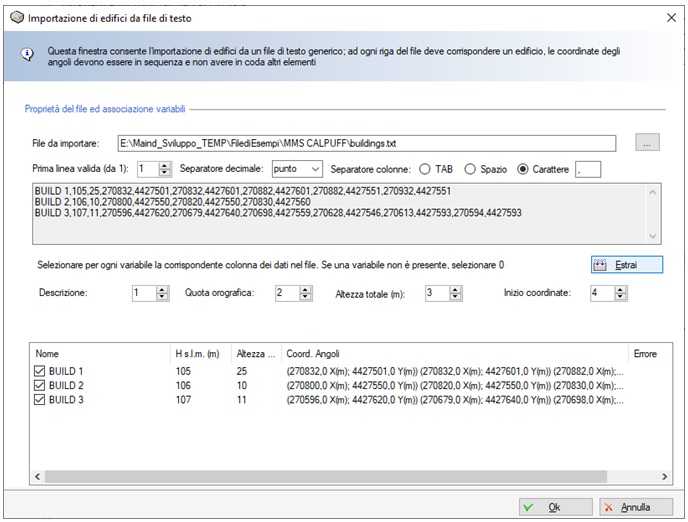The image size is (688, 522).
Task: Click the info icon in the header banner
Action: 28,55
